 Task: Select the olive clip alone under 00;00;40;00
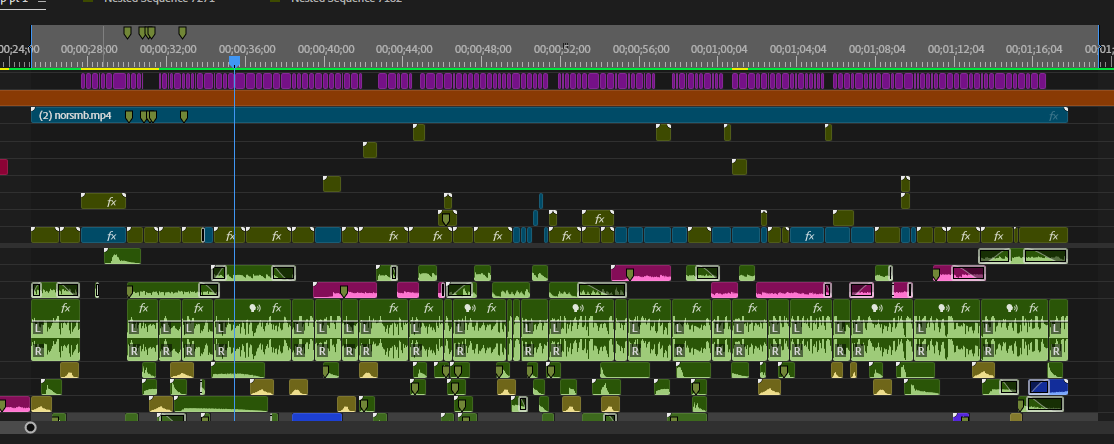[332, 184]
